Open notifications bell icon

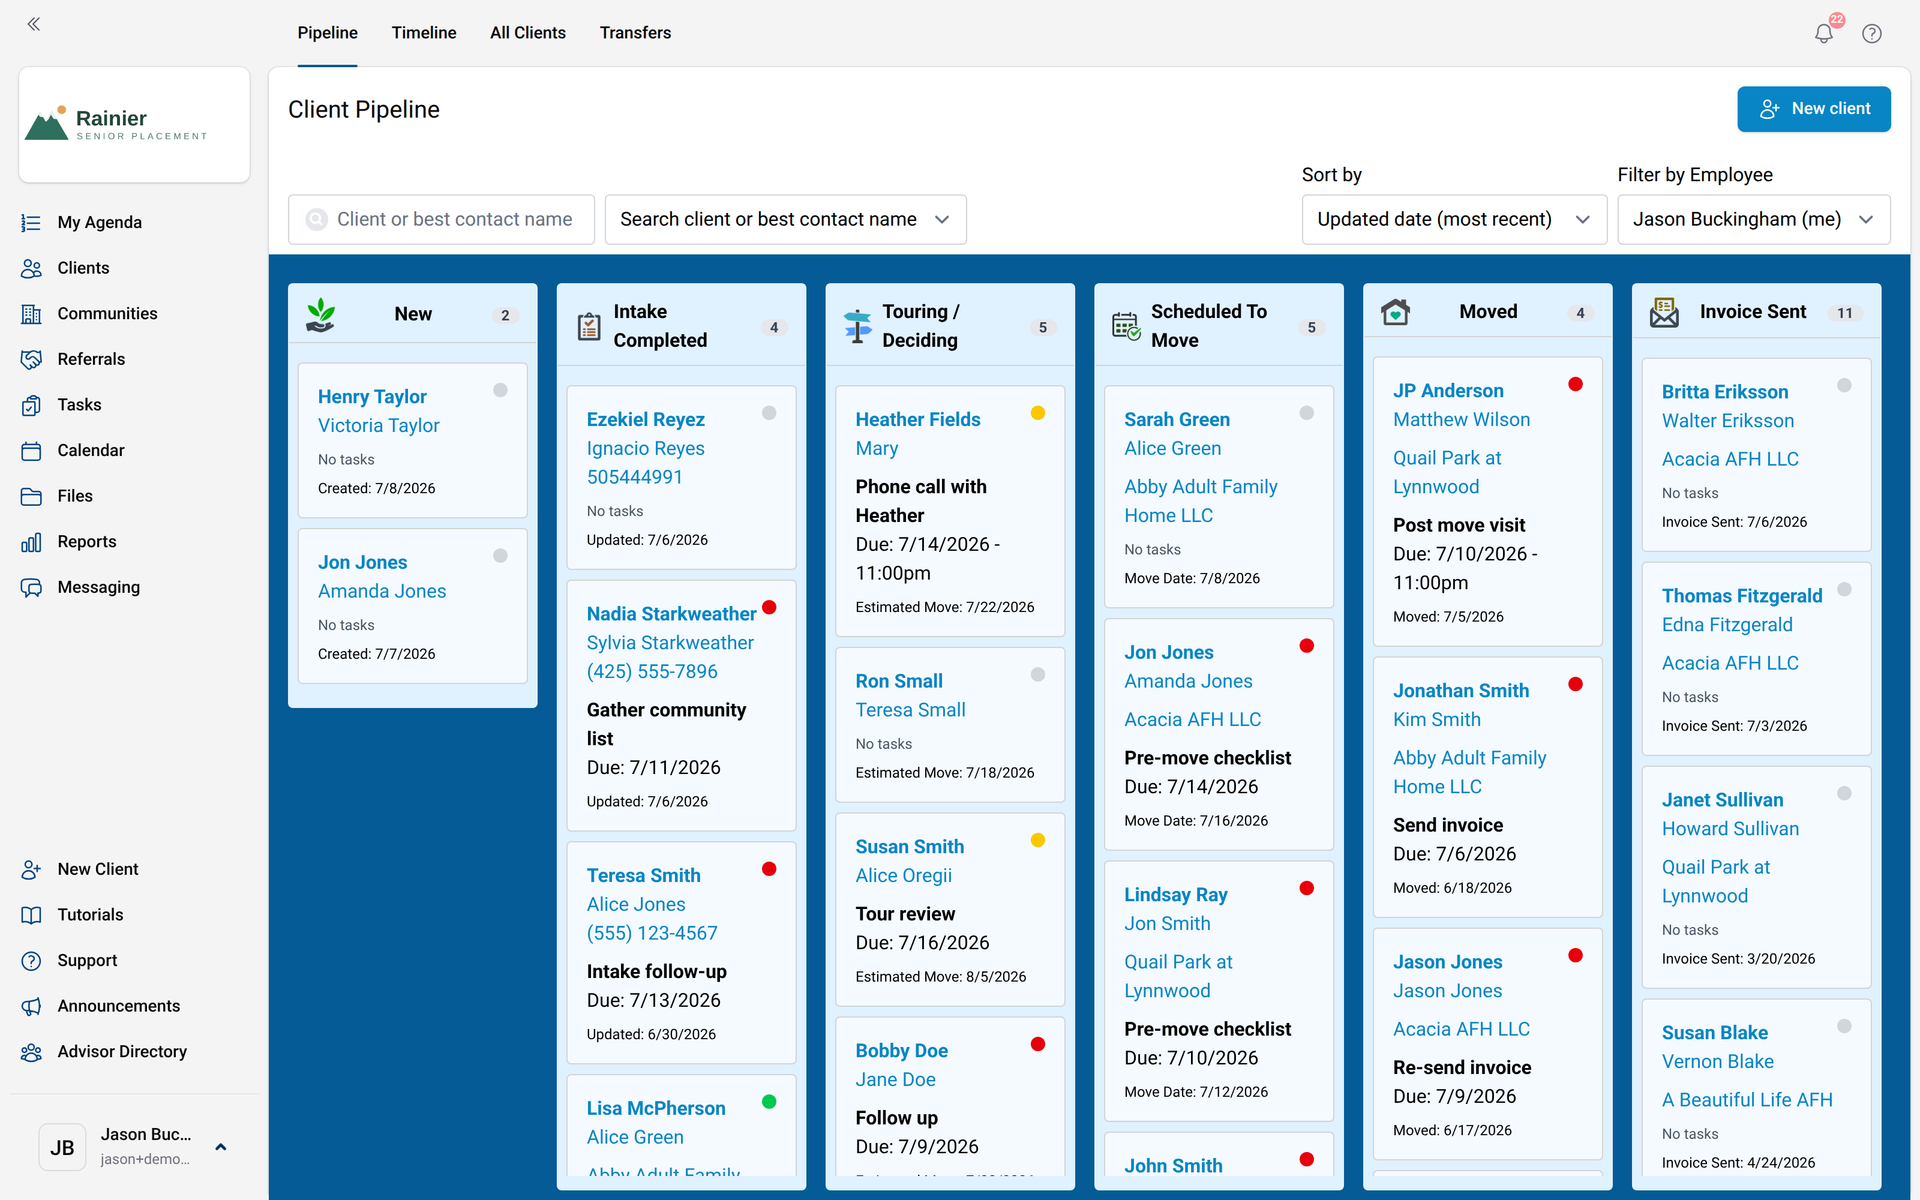coord(1824,33)
